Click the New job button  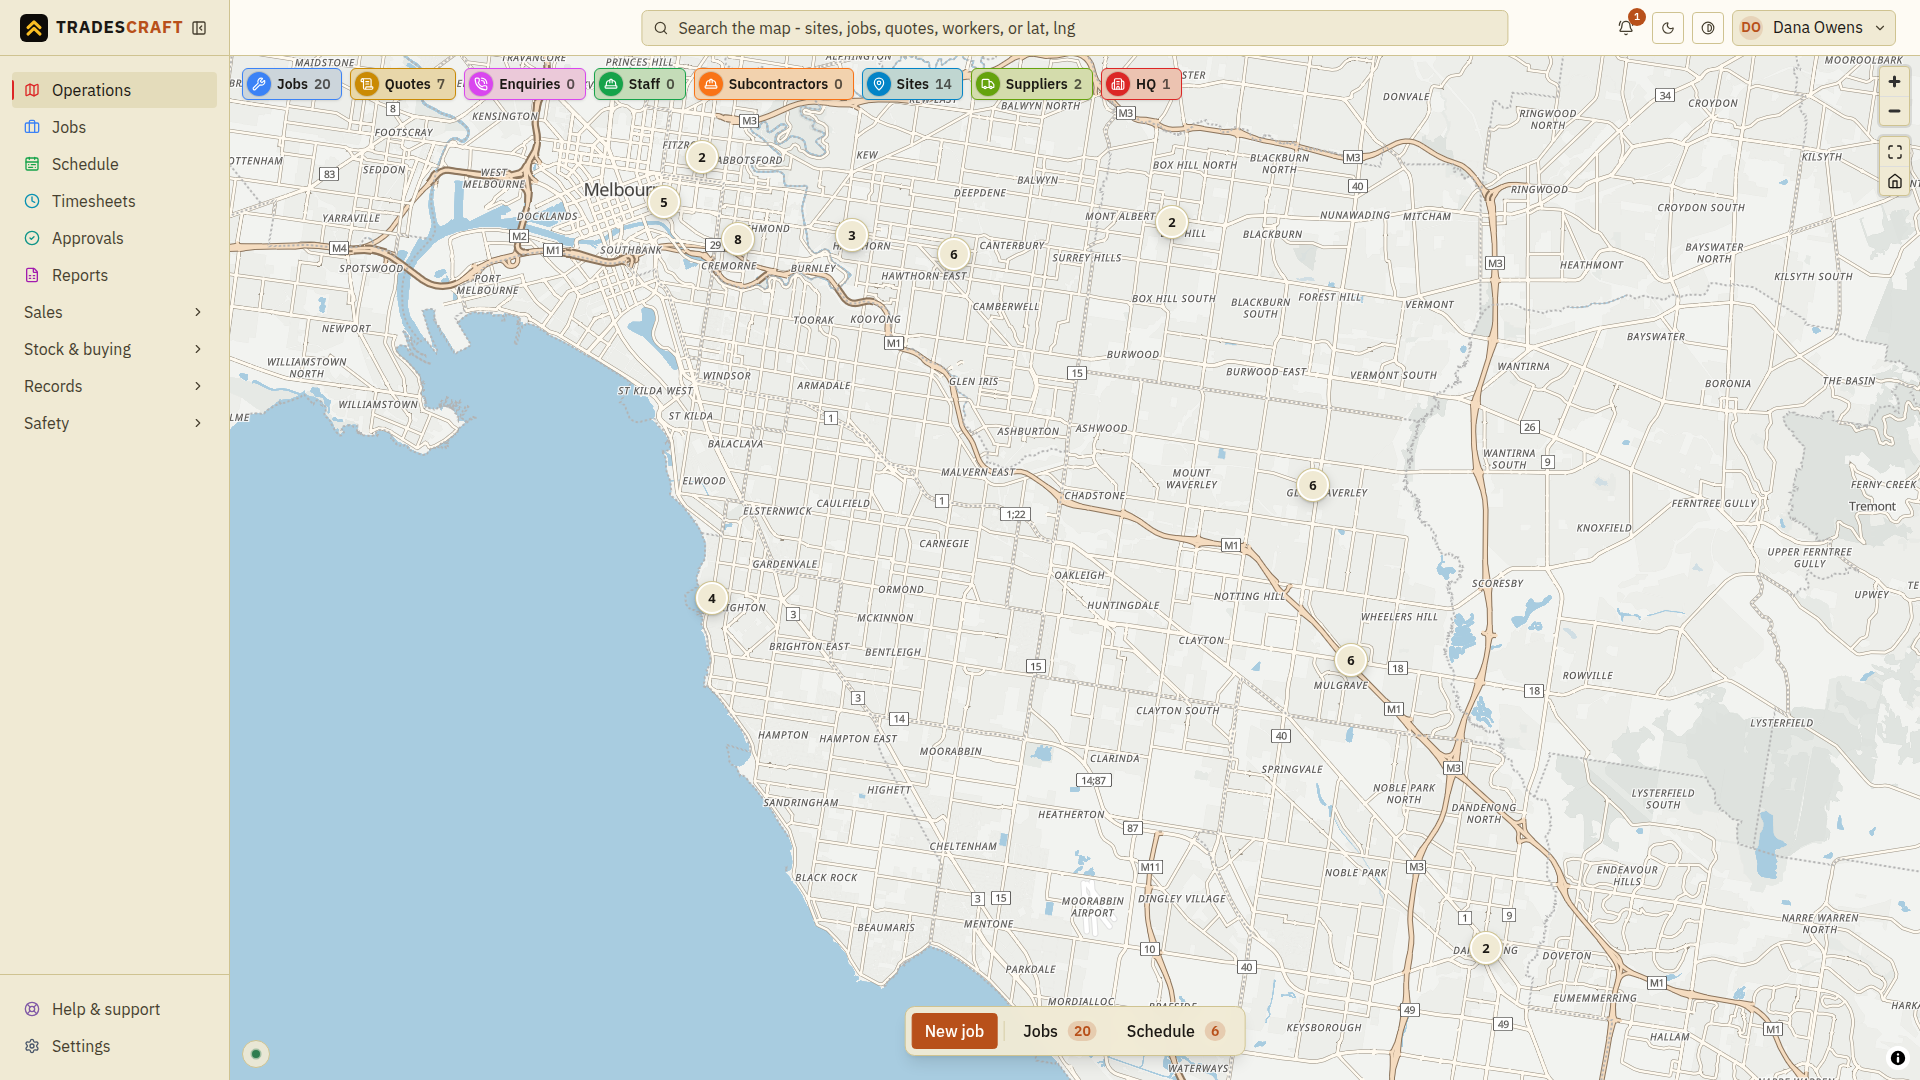[x=954, y=1031]
